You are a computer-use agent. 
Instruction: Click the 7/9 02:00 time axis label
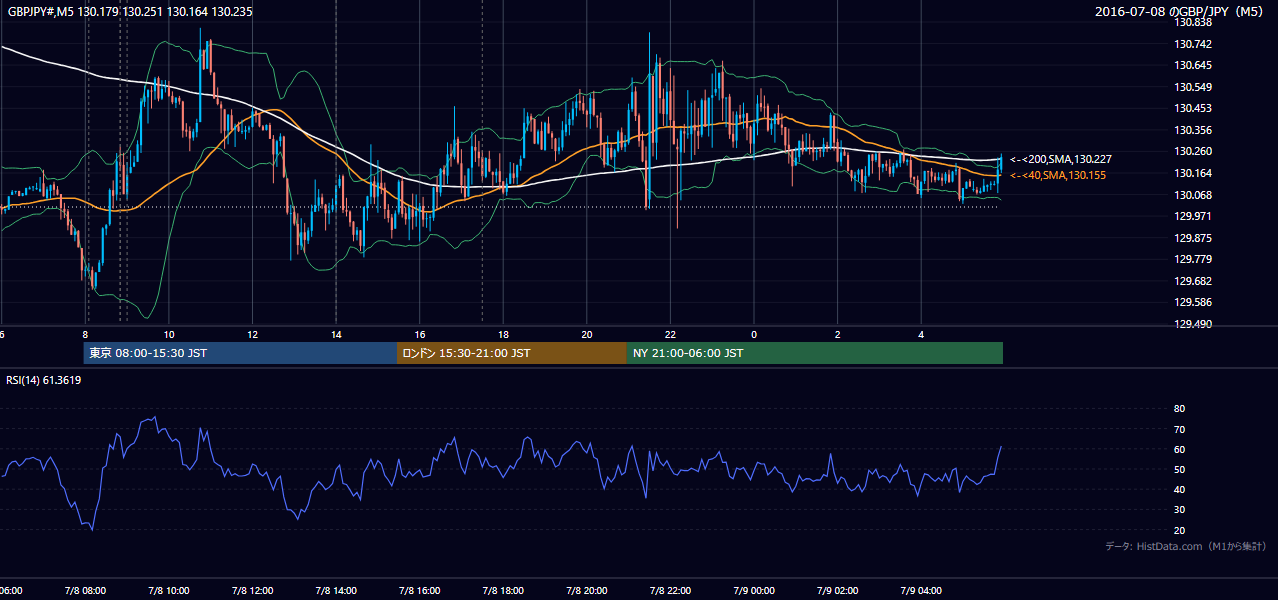(x=838, y=591)
